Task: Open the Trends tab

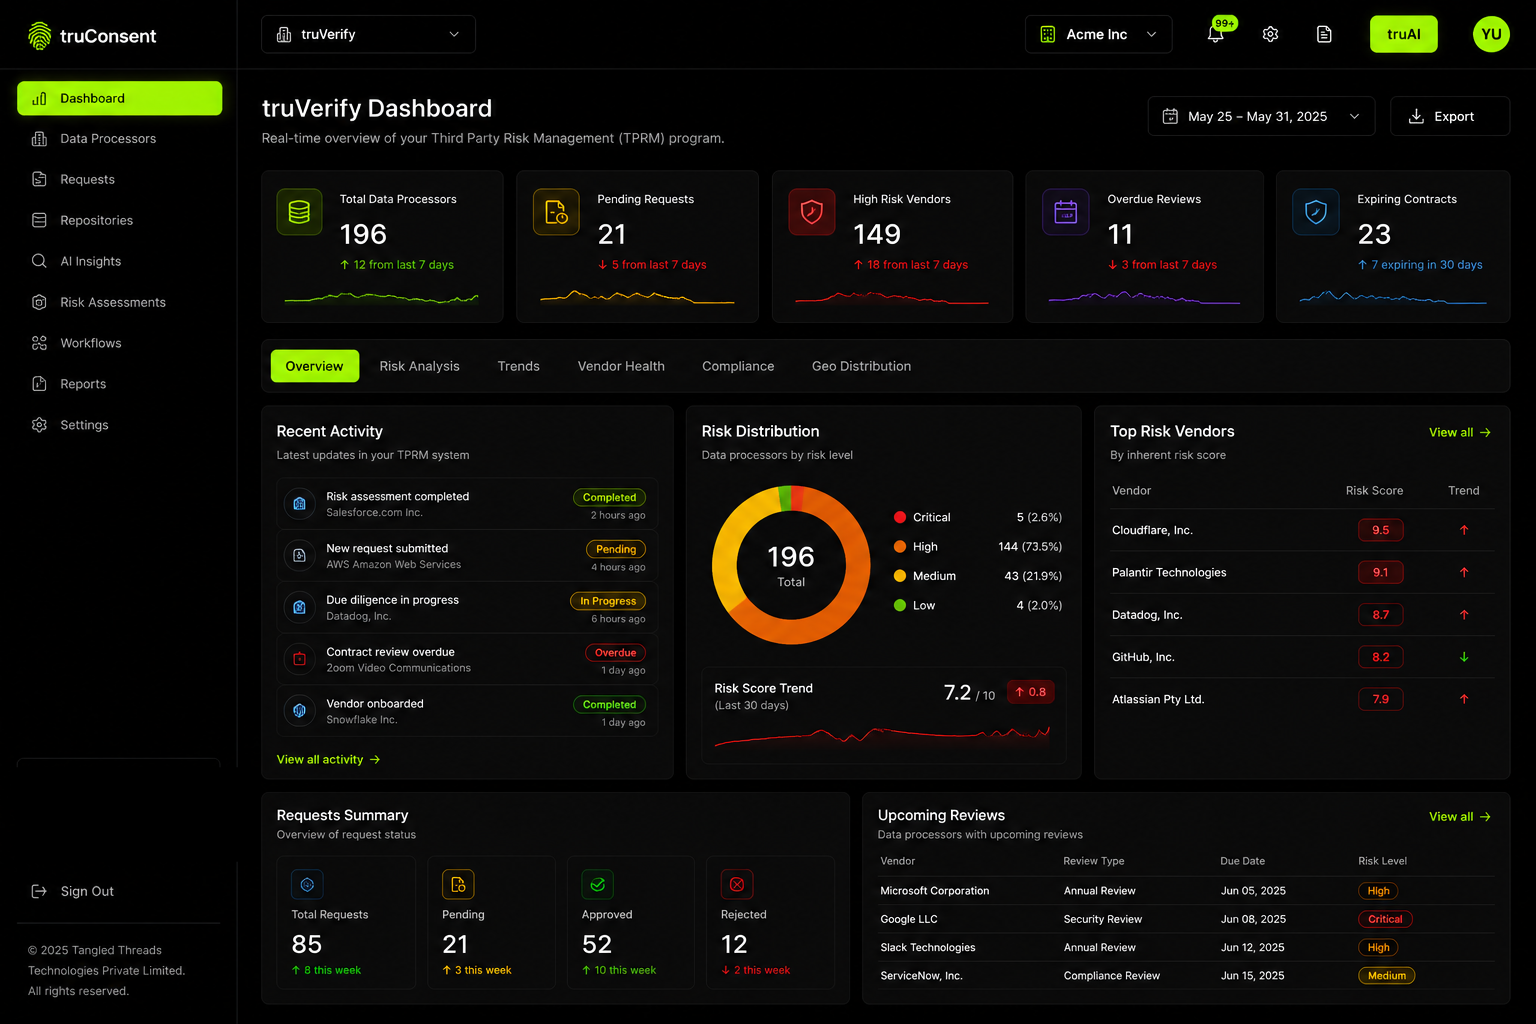Action: [519, 366]
